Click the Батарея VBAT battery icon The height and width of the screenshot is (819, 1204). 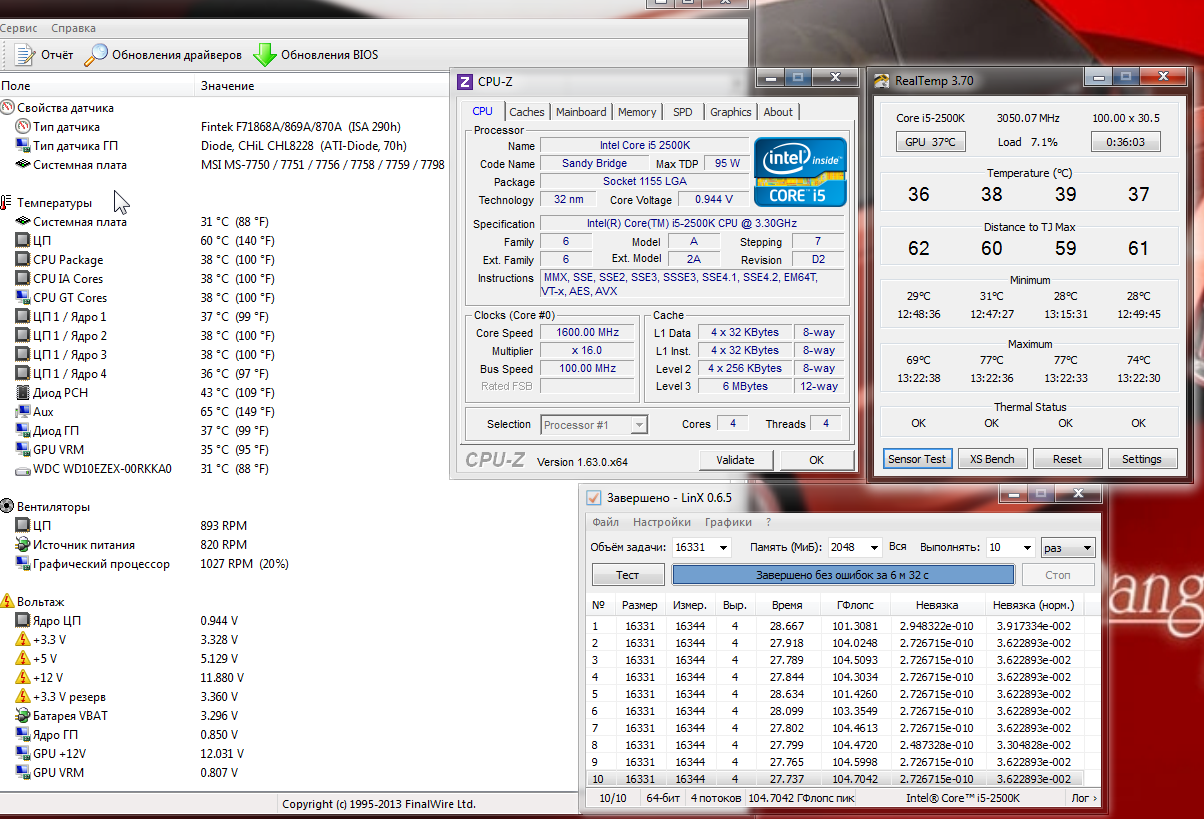pyautogui.click(x=23, y=716)
